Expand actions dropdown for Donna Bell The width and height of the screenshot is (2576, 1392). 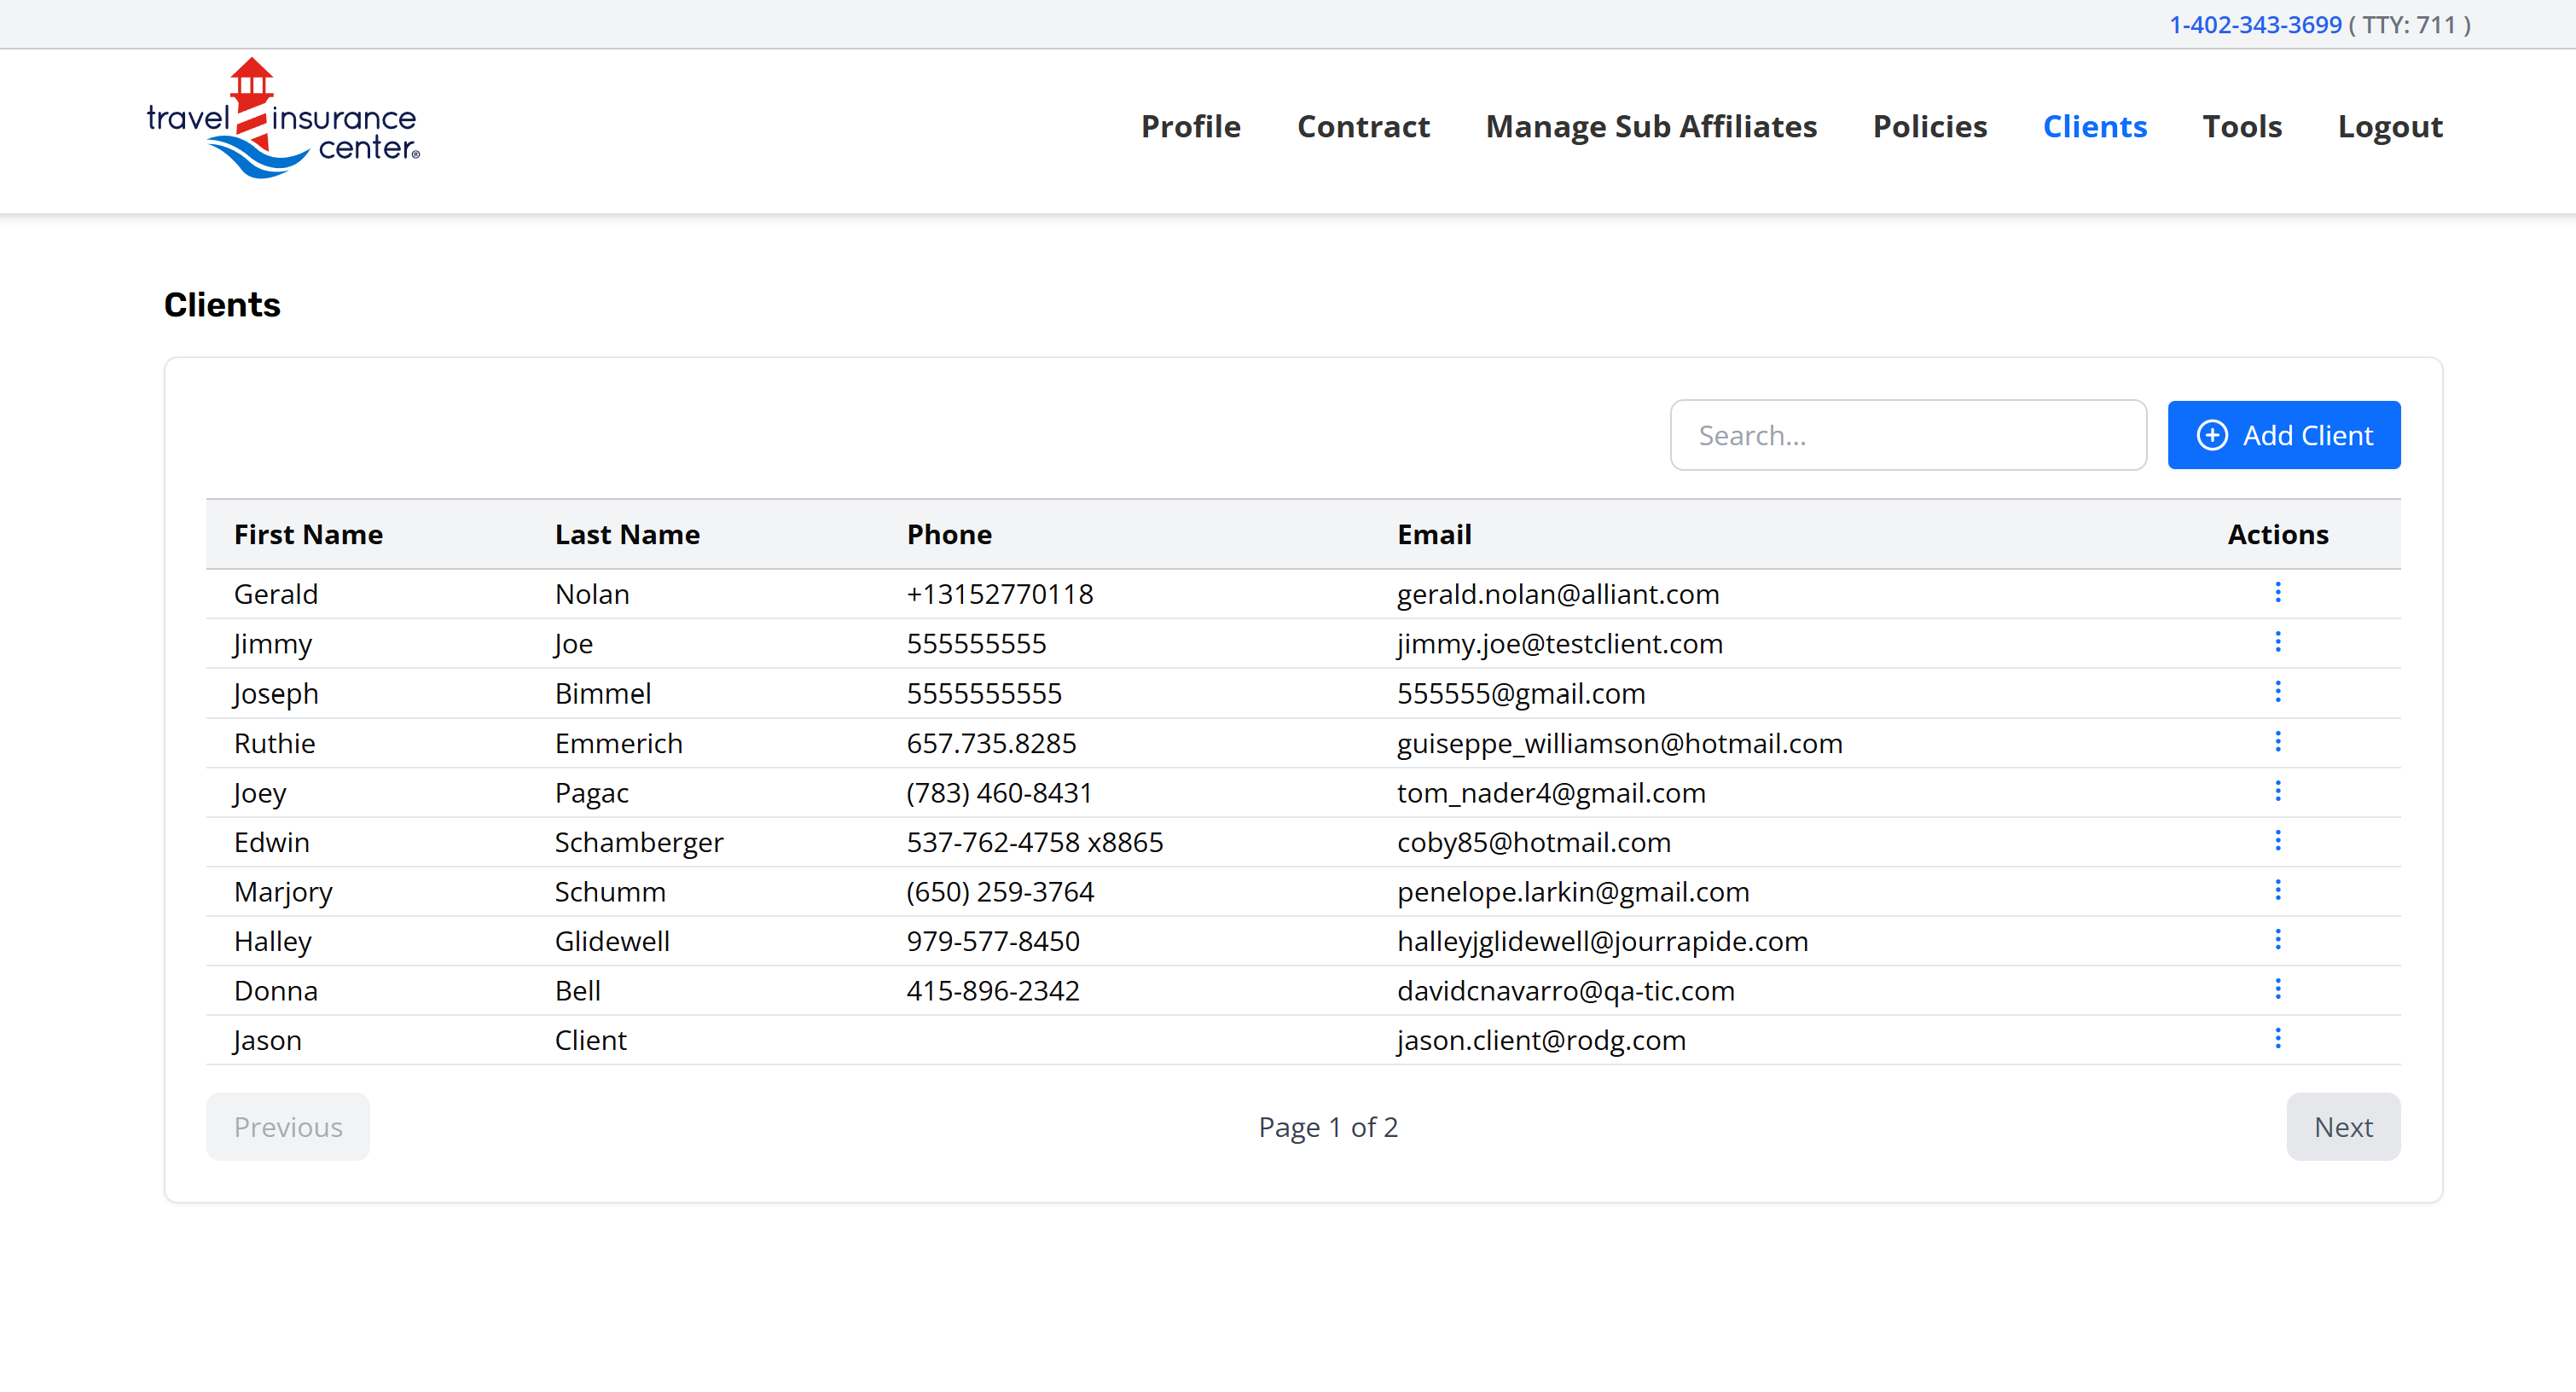click(x=2277, y=990)
